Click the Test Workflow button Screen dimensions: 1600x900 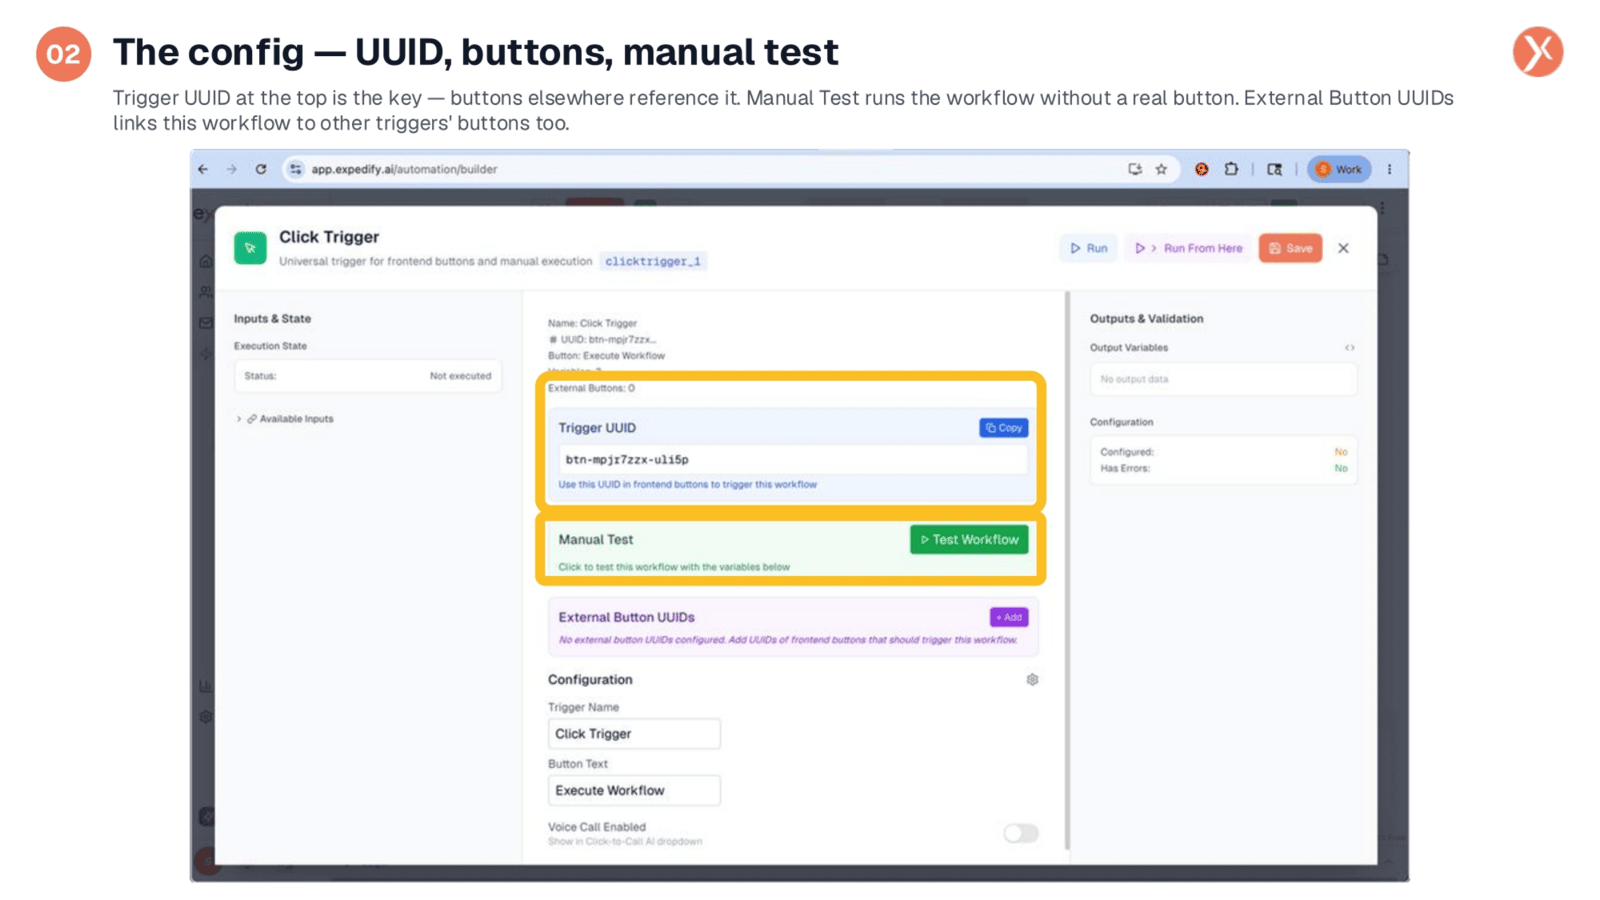click(x=969, y=540)
